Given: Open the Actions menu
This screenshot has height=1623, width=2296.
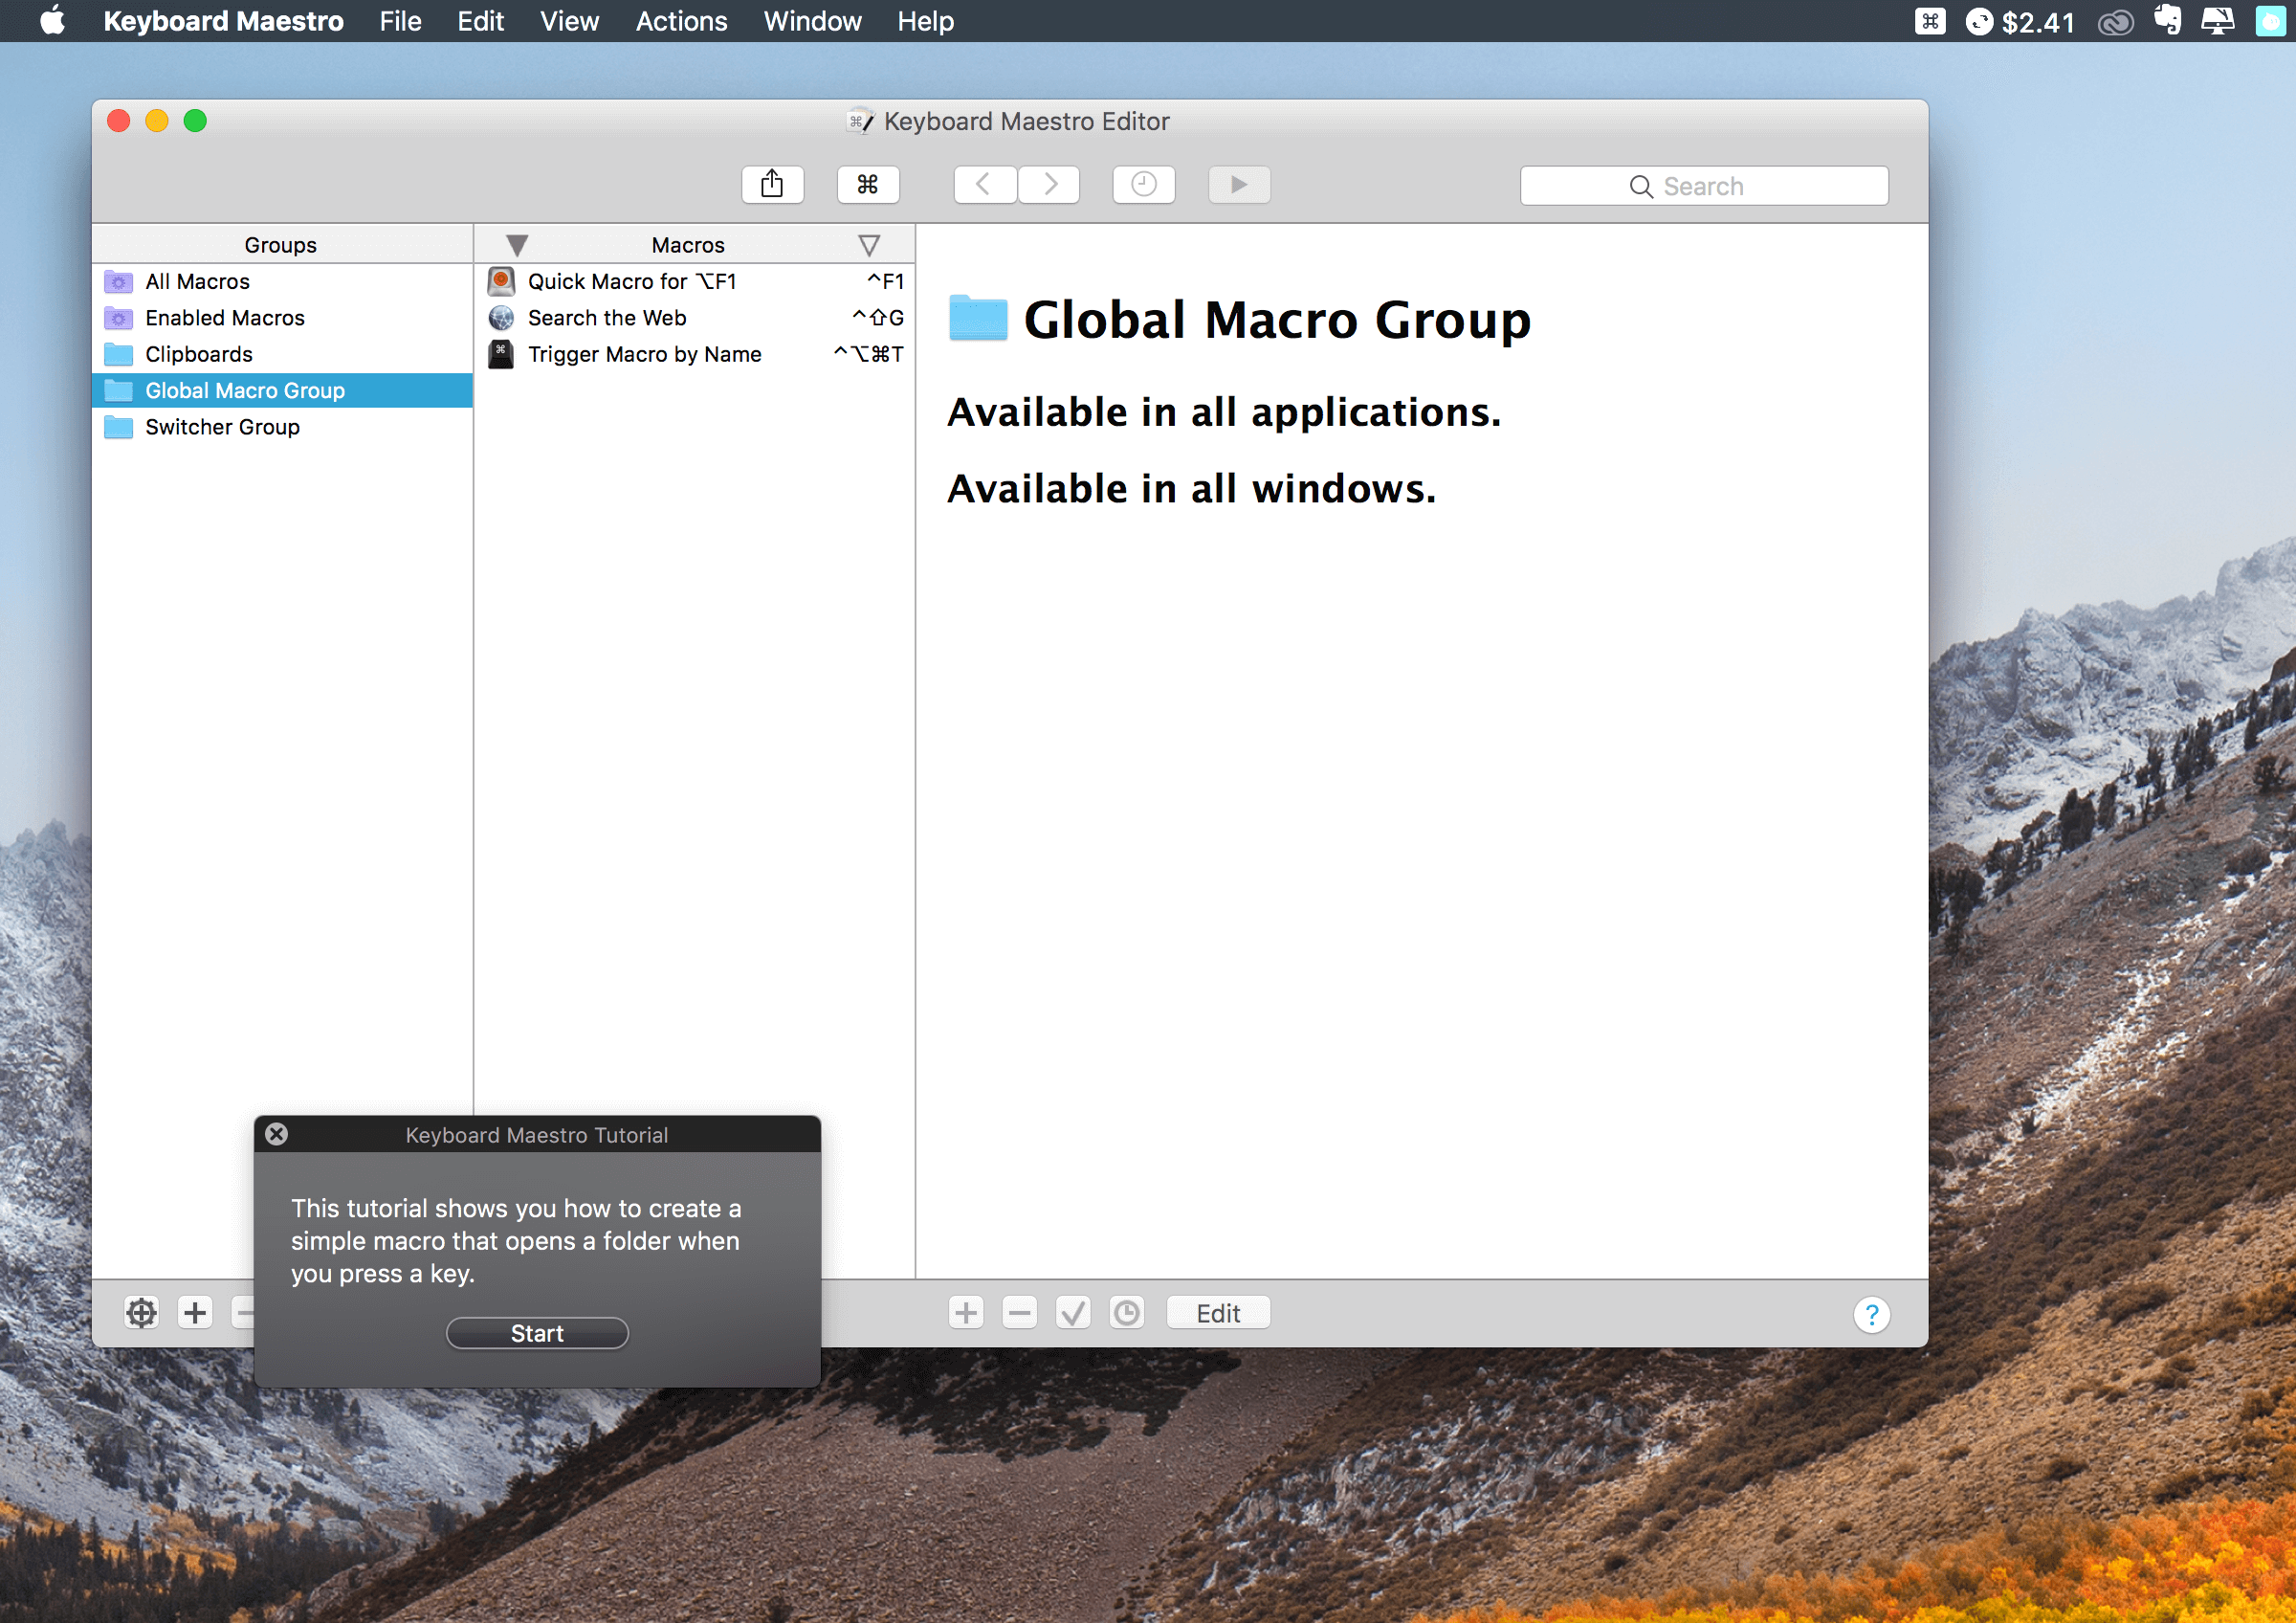Looking at the screenshot, I should point(681,21).
